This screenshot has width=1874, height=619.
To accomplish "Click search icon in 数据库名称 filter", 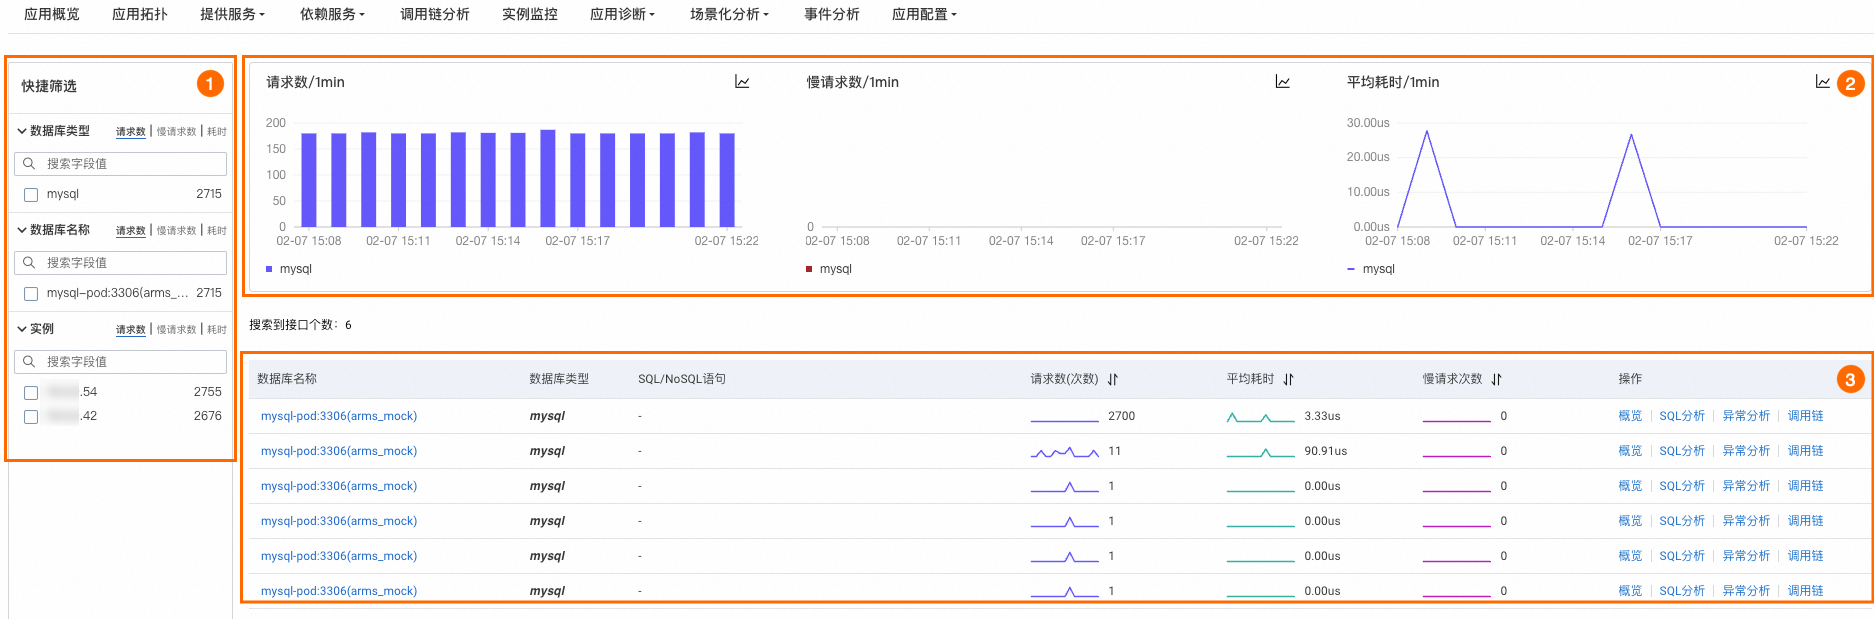I will [29, 262].
